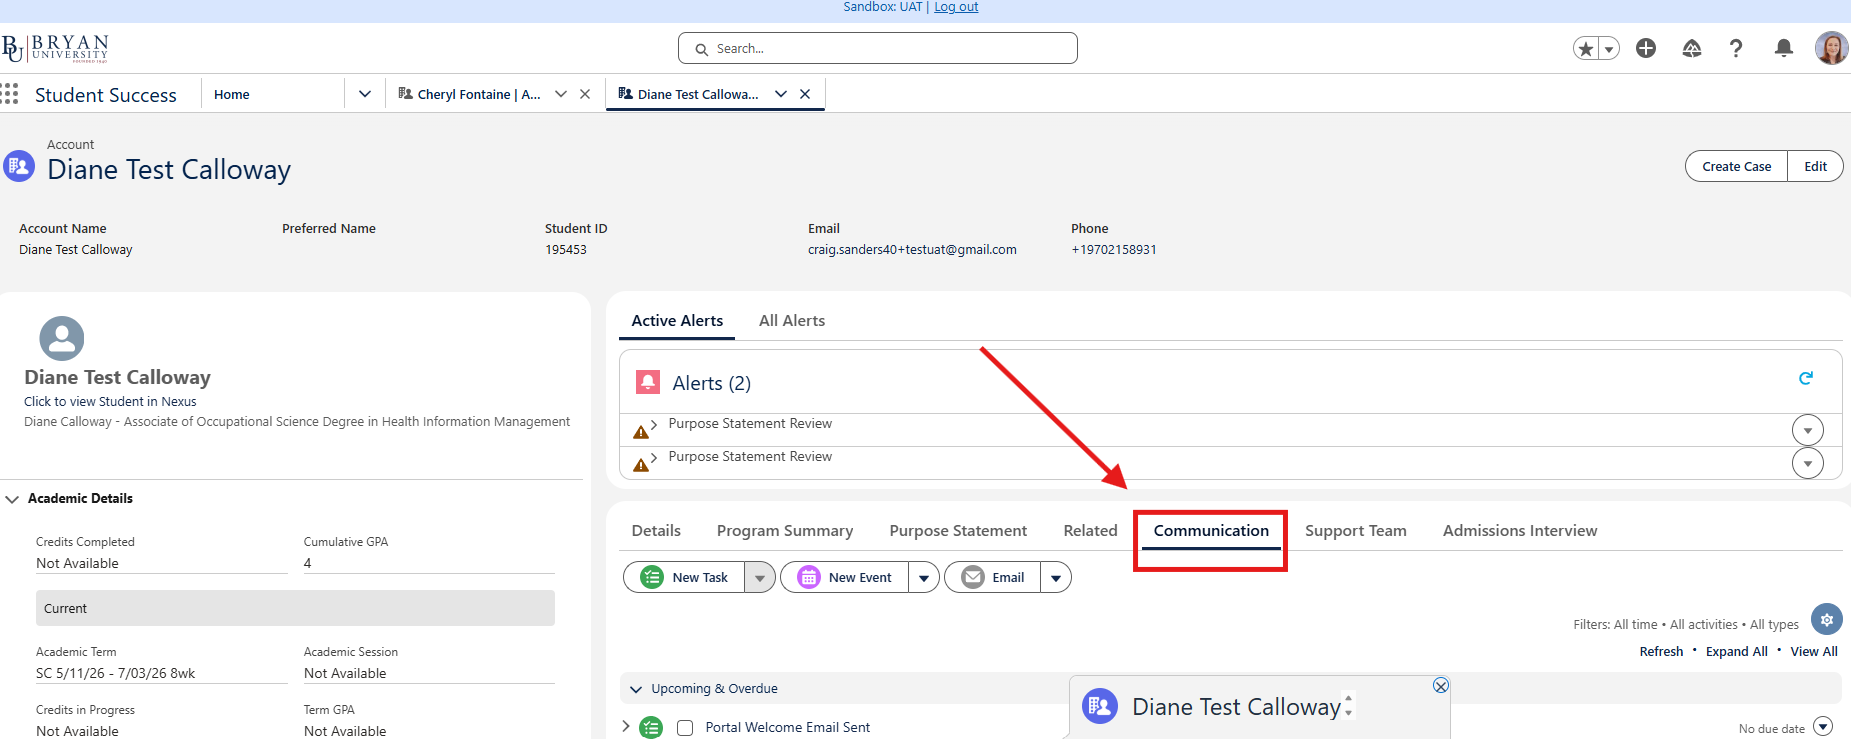
Task: Click the student email address
Action: tap(912, 250)
